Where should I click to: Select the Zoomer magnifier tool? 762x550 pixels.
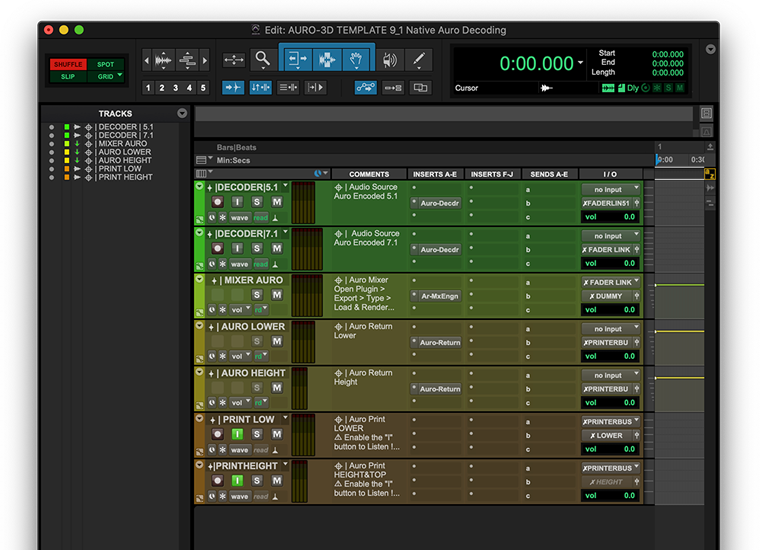pos(262,60)
